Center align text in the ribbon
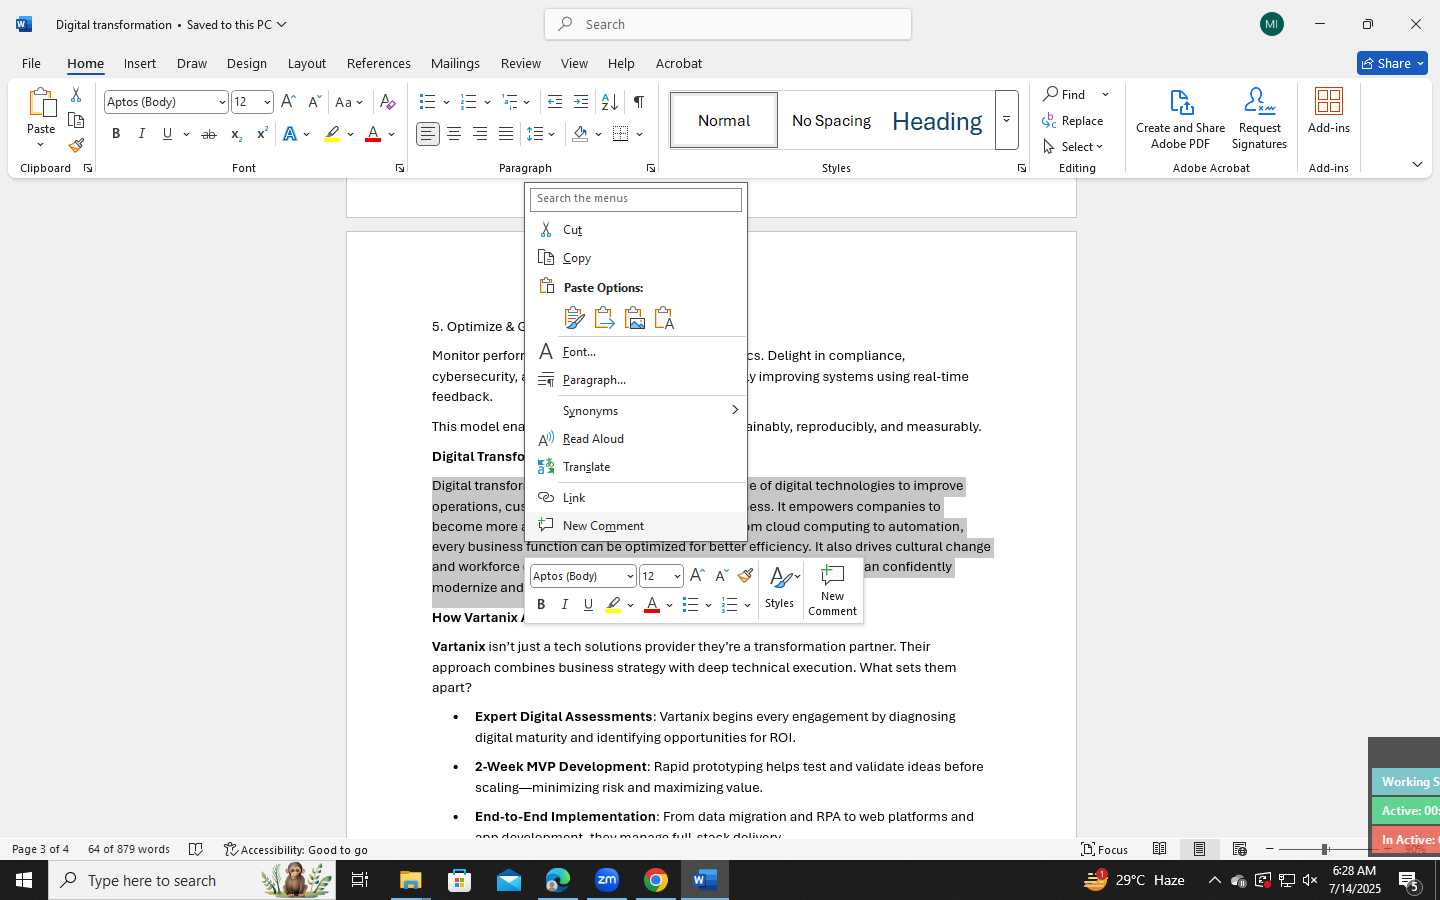Image resolution: width=1440 pixels, height=900 pixels. click(454, 134)
